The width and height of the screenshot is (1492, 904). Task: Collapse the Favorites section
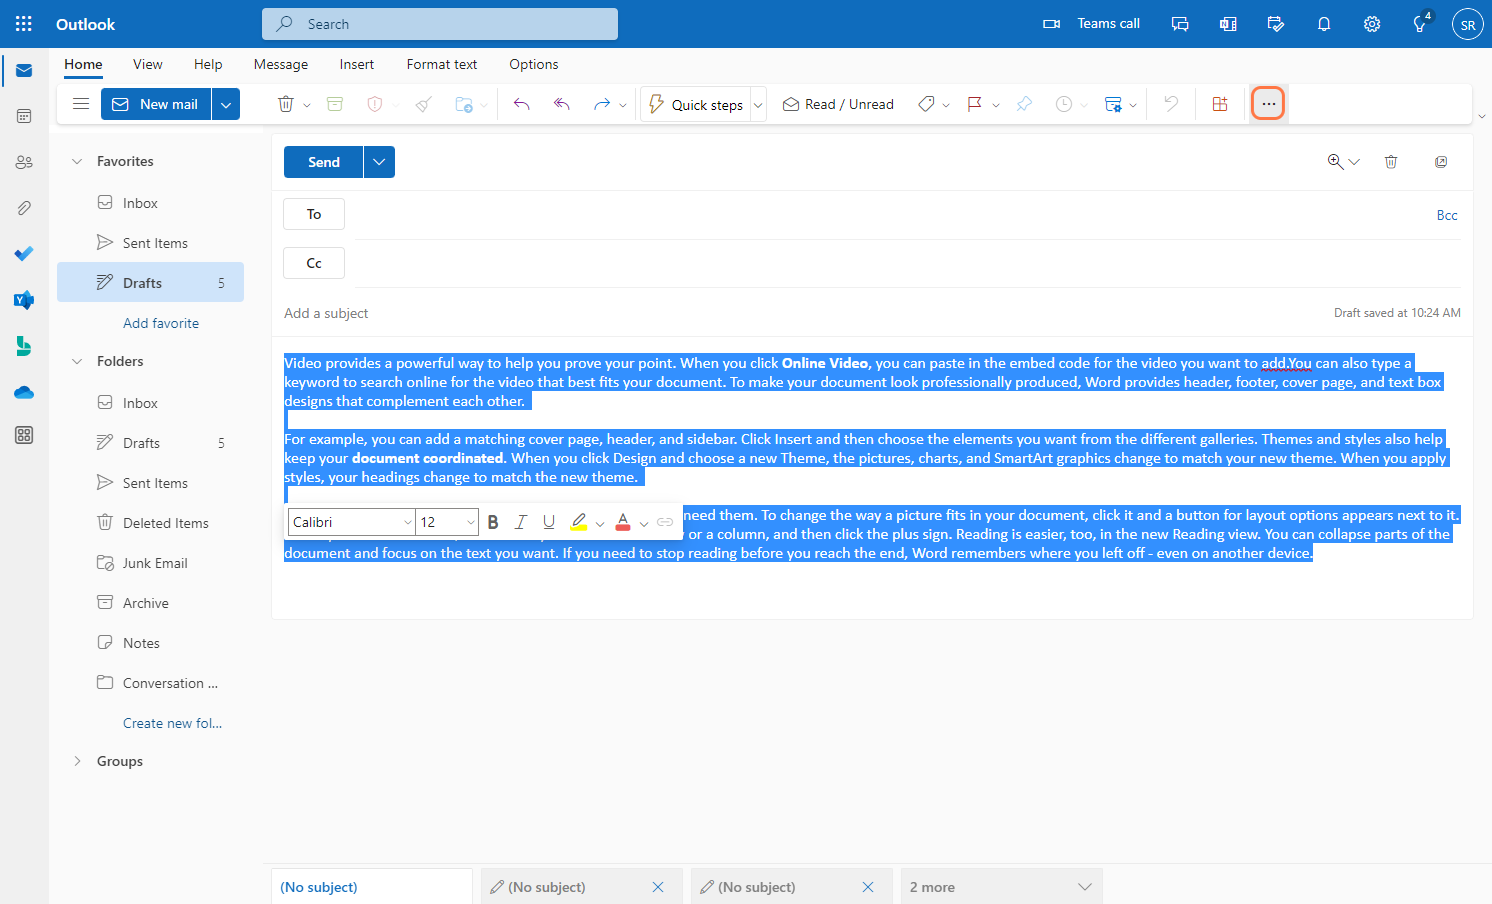[77, 162]
